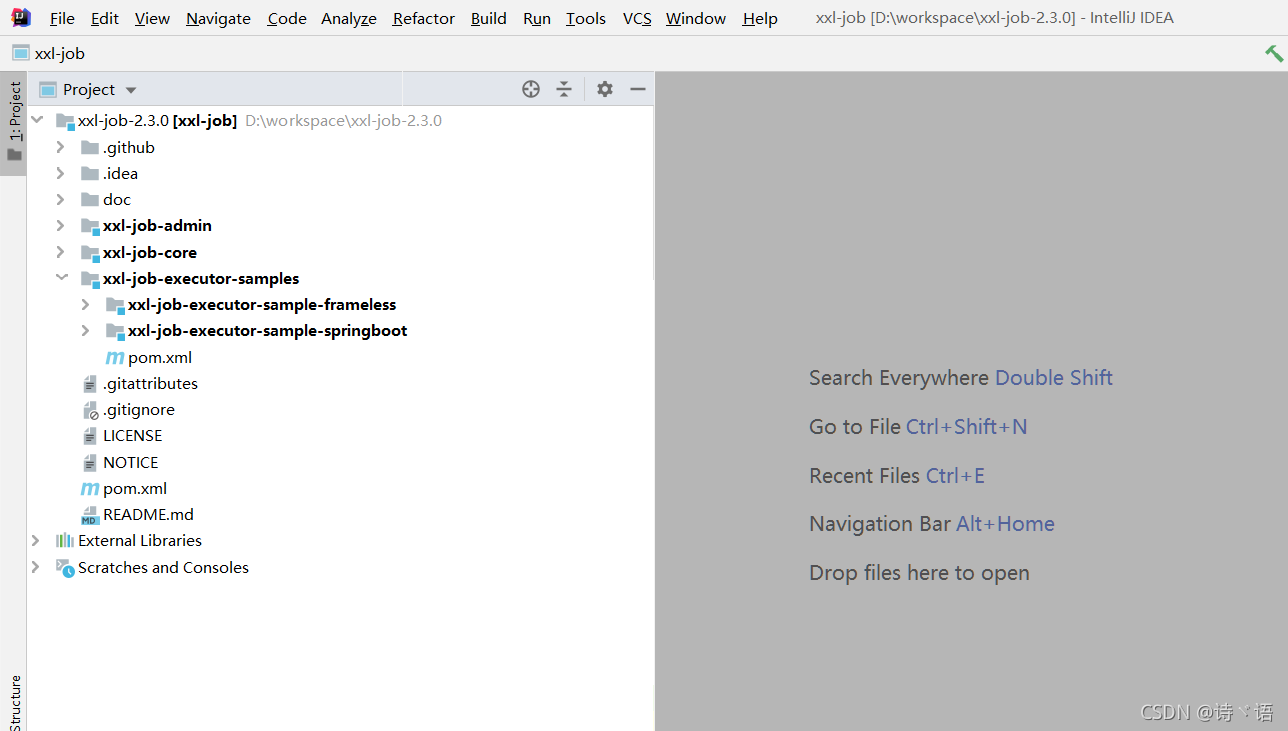Click the Project tree vertical scrollbar
Viewport: 1288px width, 731px height.
pos(652,193)
